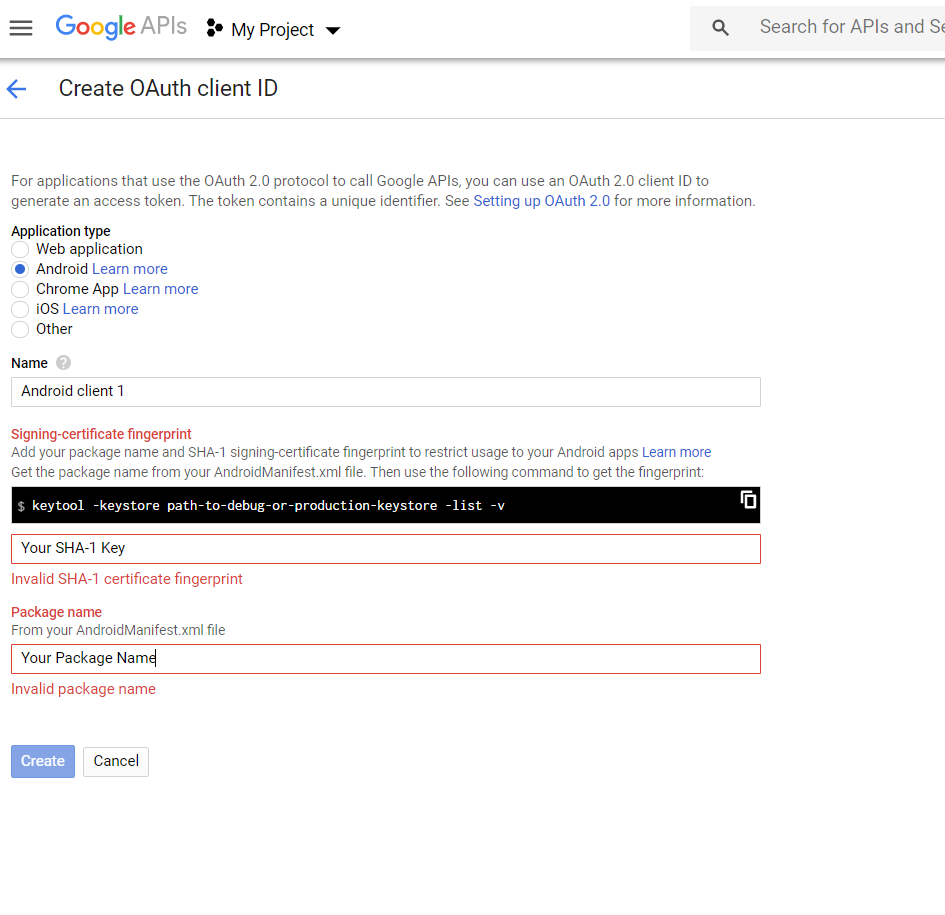Select the Chrome App radio button

pyautogui.click(x=20, y=289)
